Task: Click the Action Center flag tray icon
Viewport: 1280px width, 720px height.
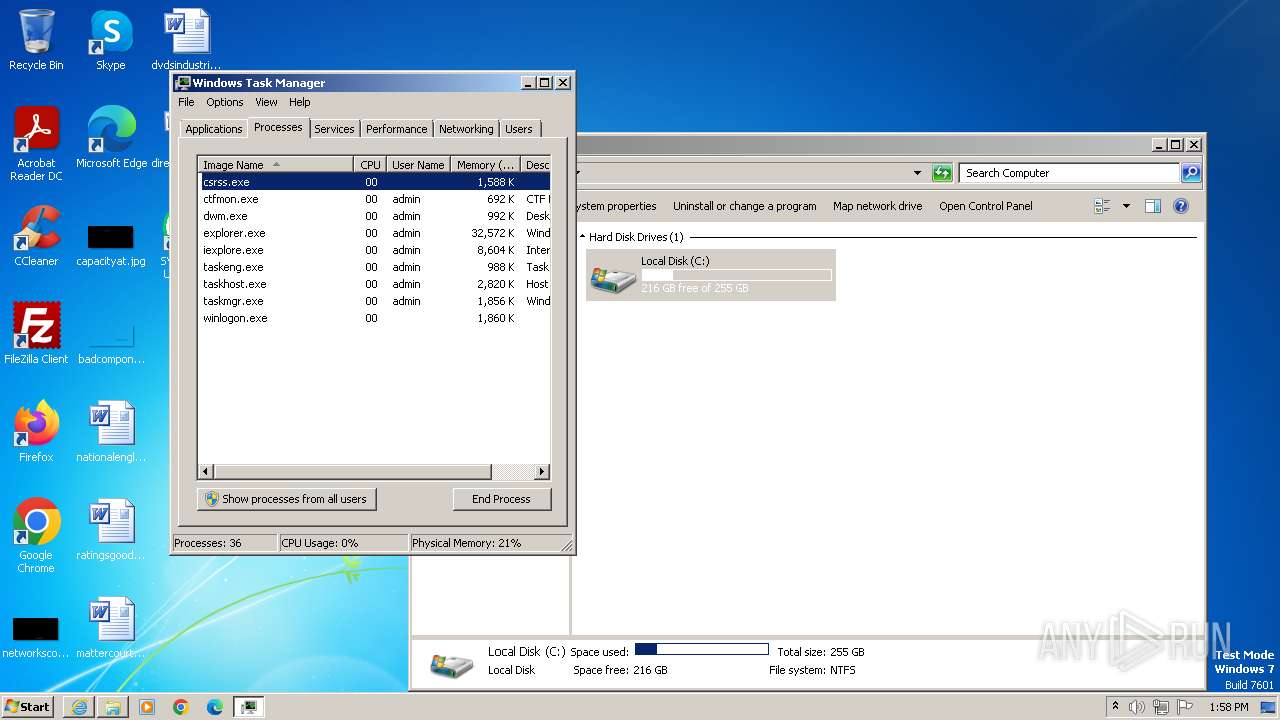Action: [1185, 707]
